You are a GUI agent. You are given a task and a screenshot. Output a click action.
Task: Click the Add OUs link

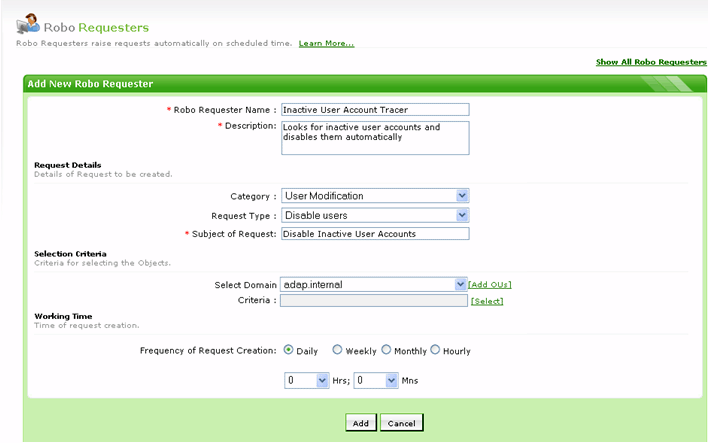pyautogui.click(x=490, y=285)
